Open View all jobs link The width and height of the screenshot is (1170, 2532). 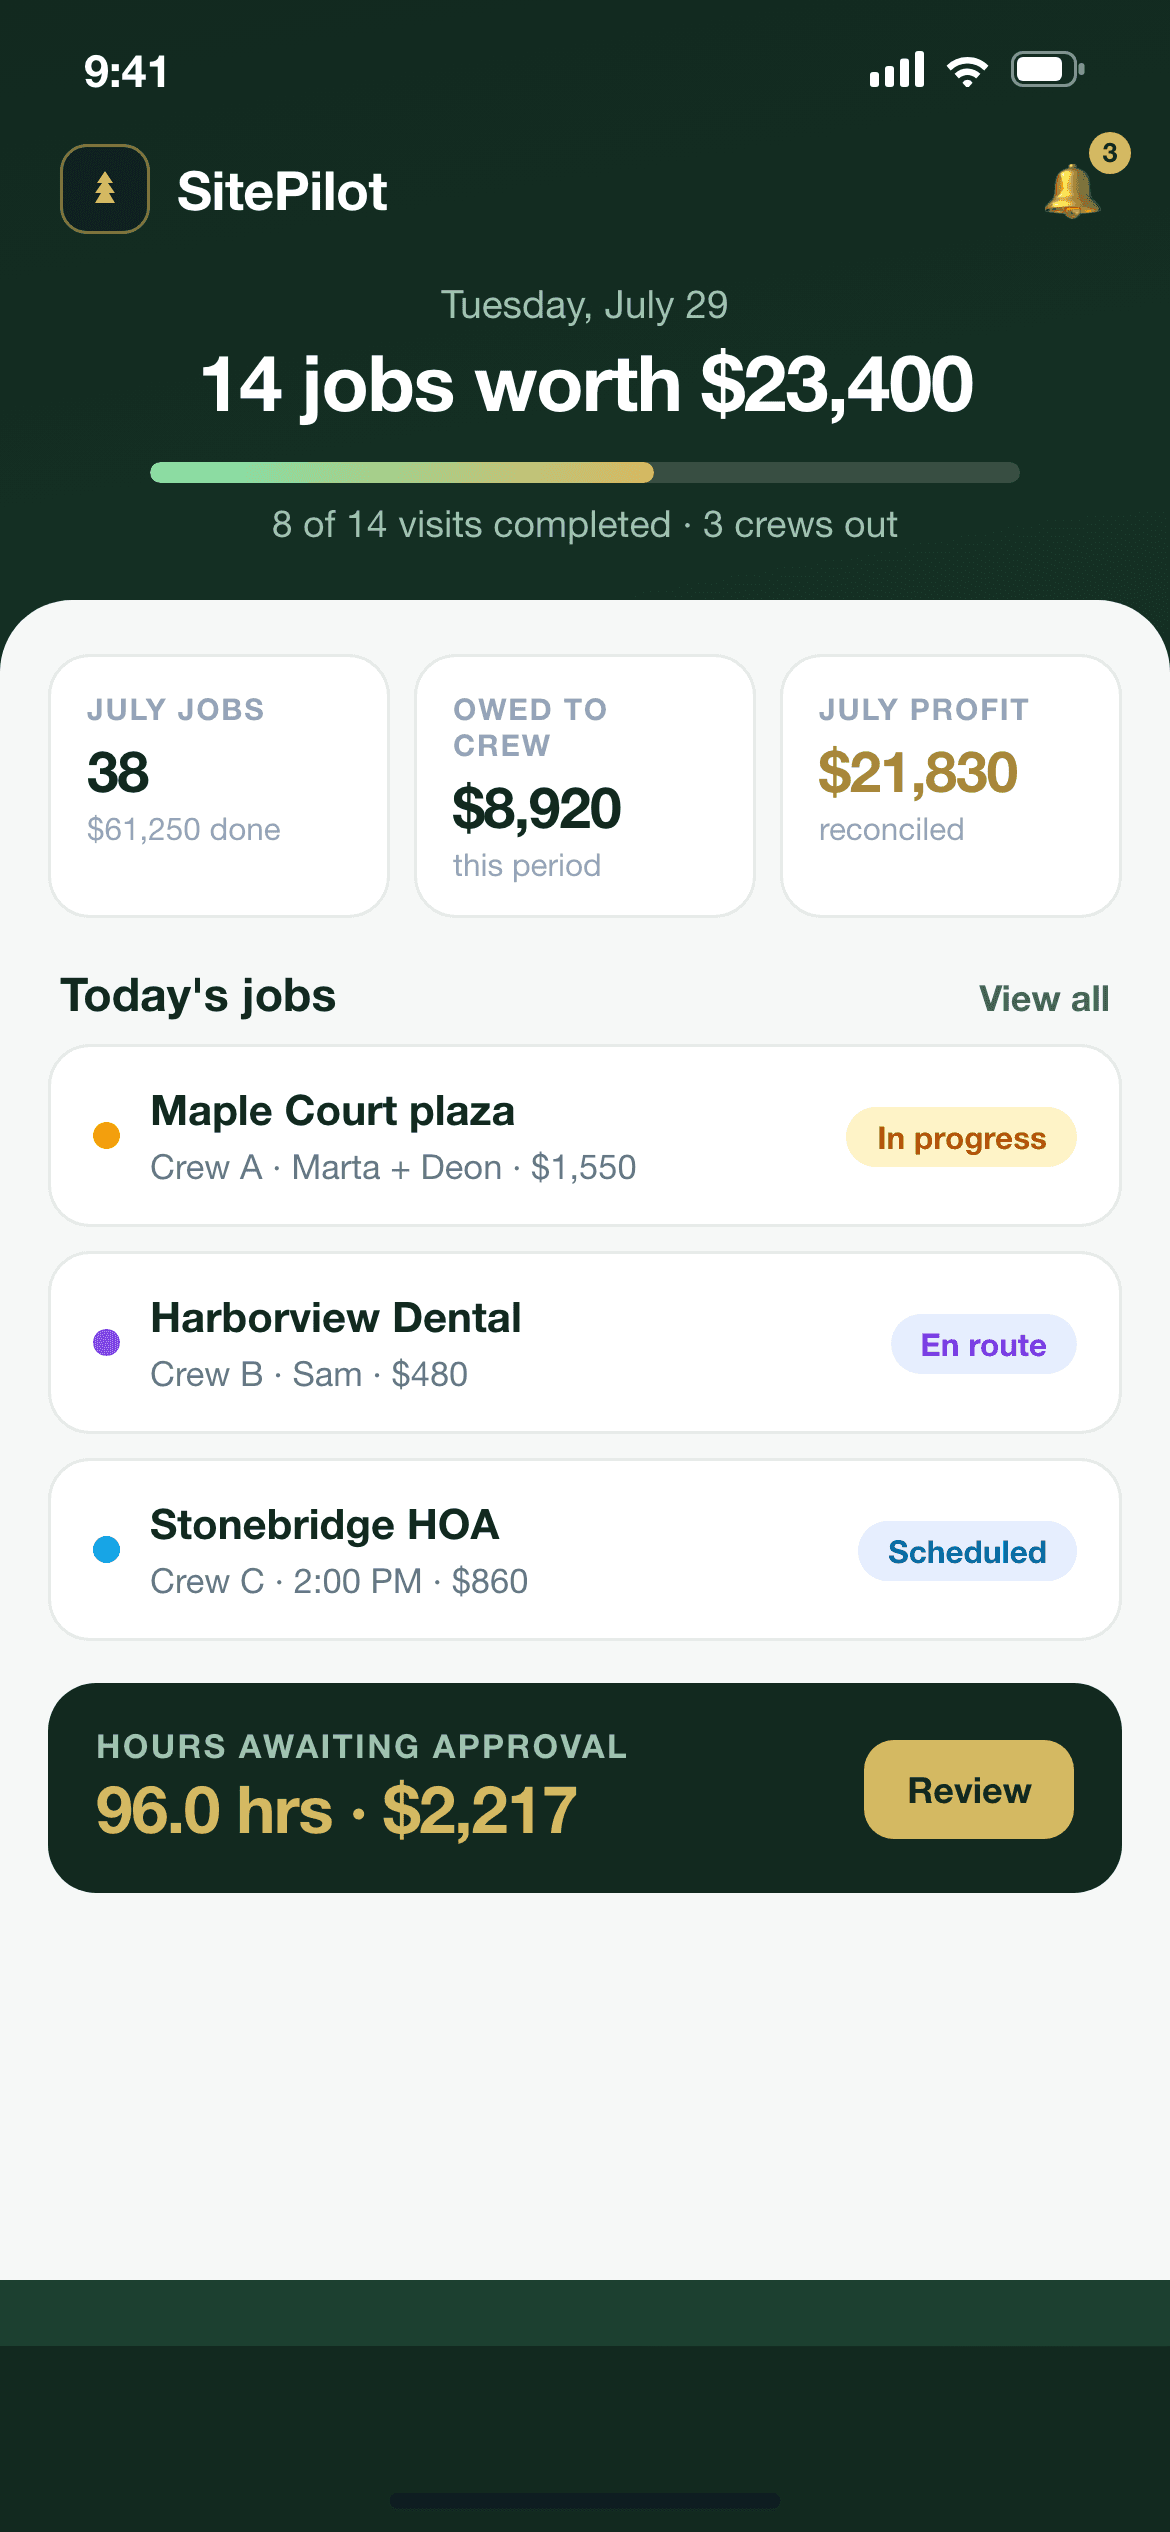1044,998
